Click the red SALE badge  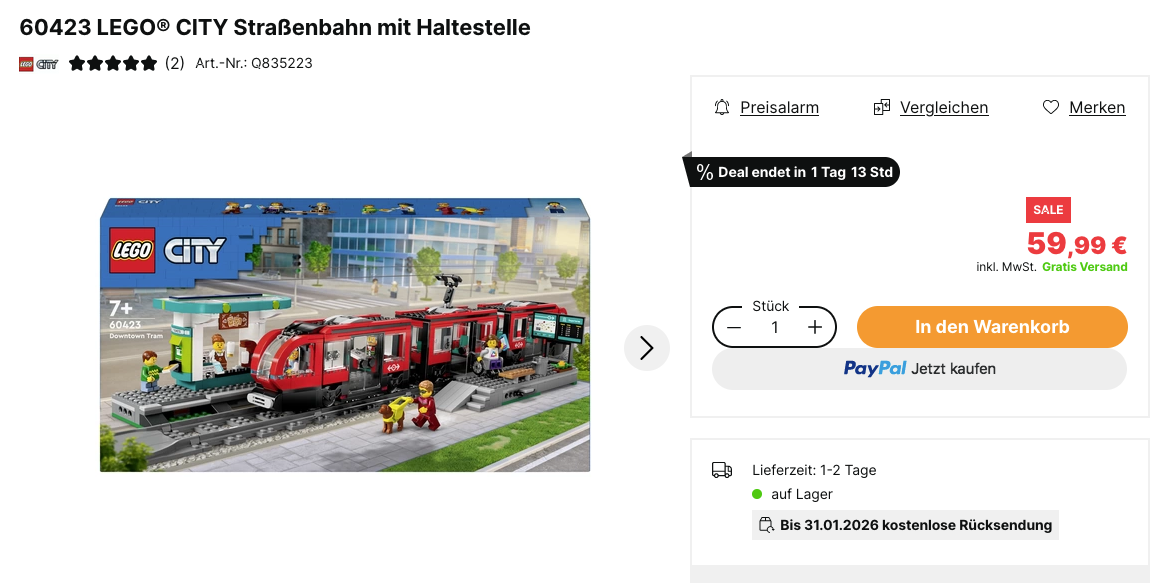1048,210
